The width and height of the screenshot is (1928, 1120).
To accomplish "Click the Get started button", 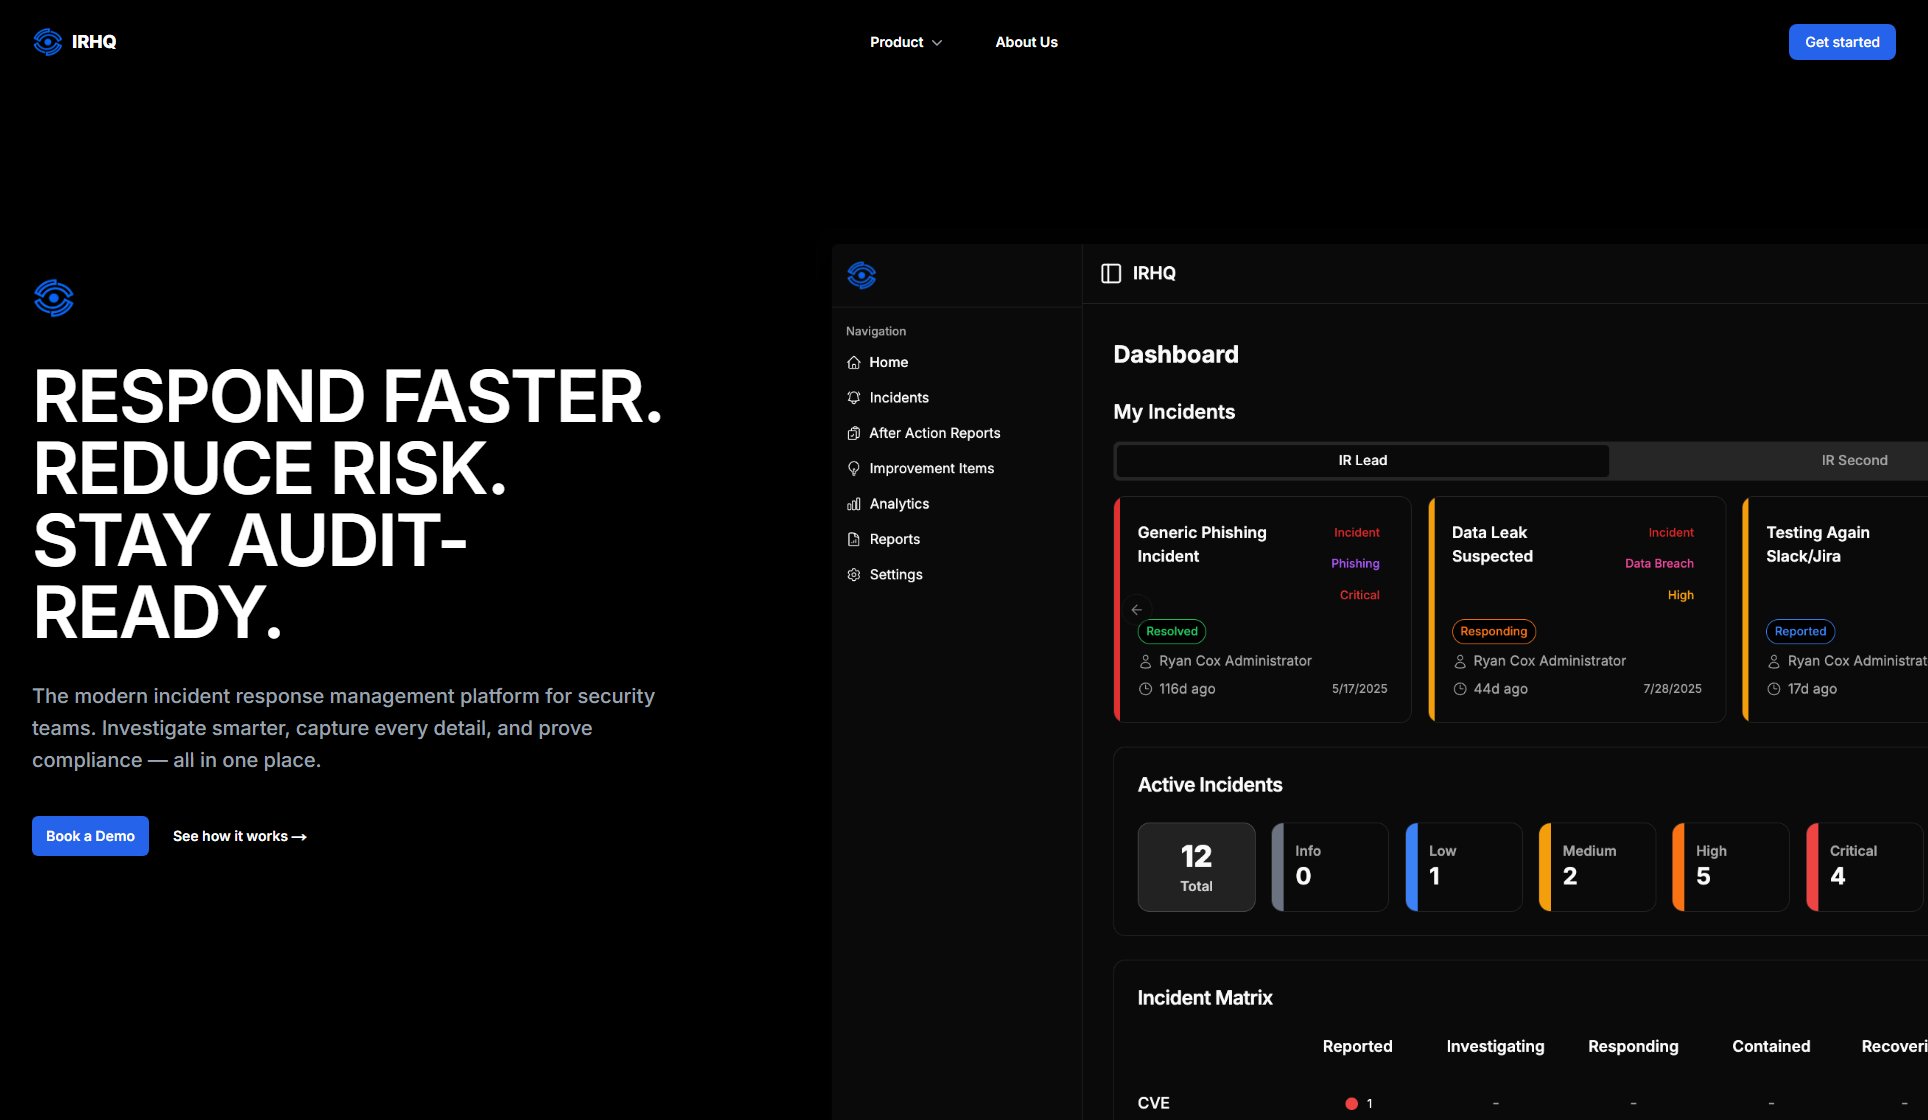I will tap(1841, 42).
